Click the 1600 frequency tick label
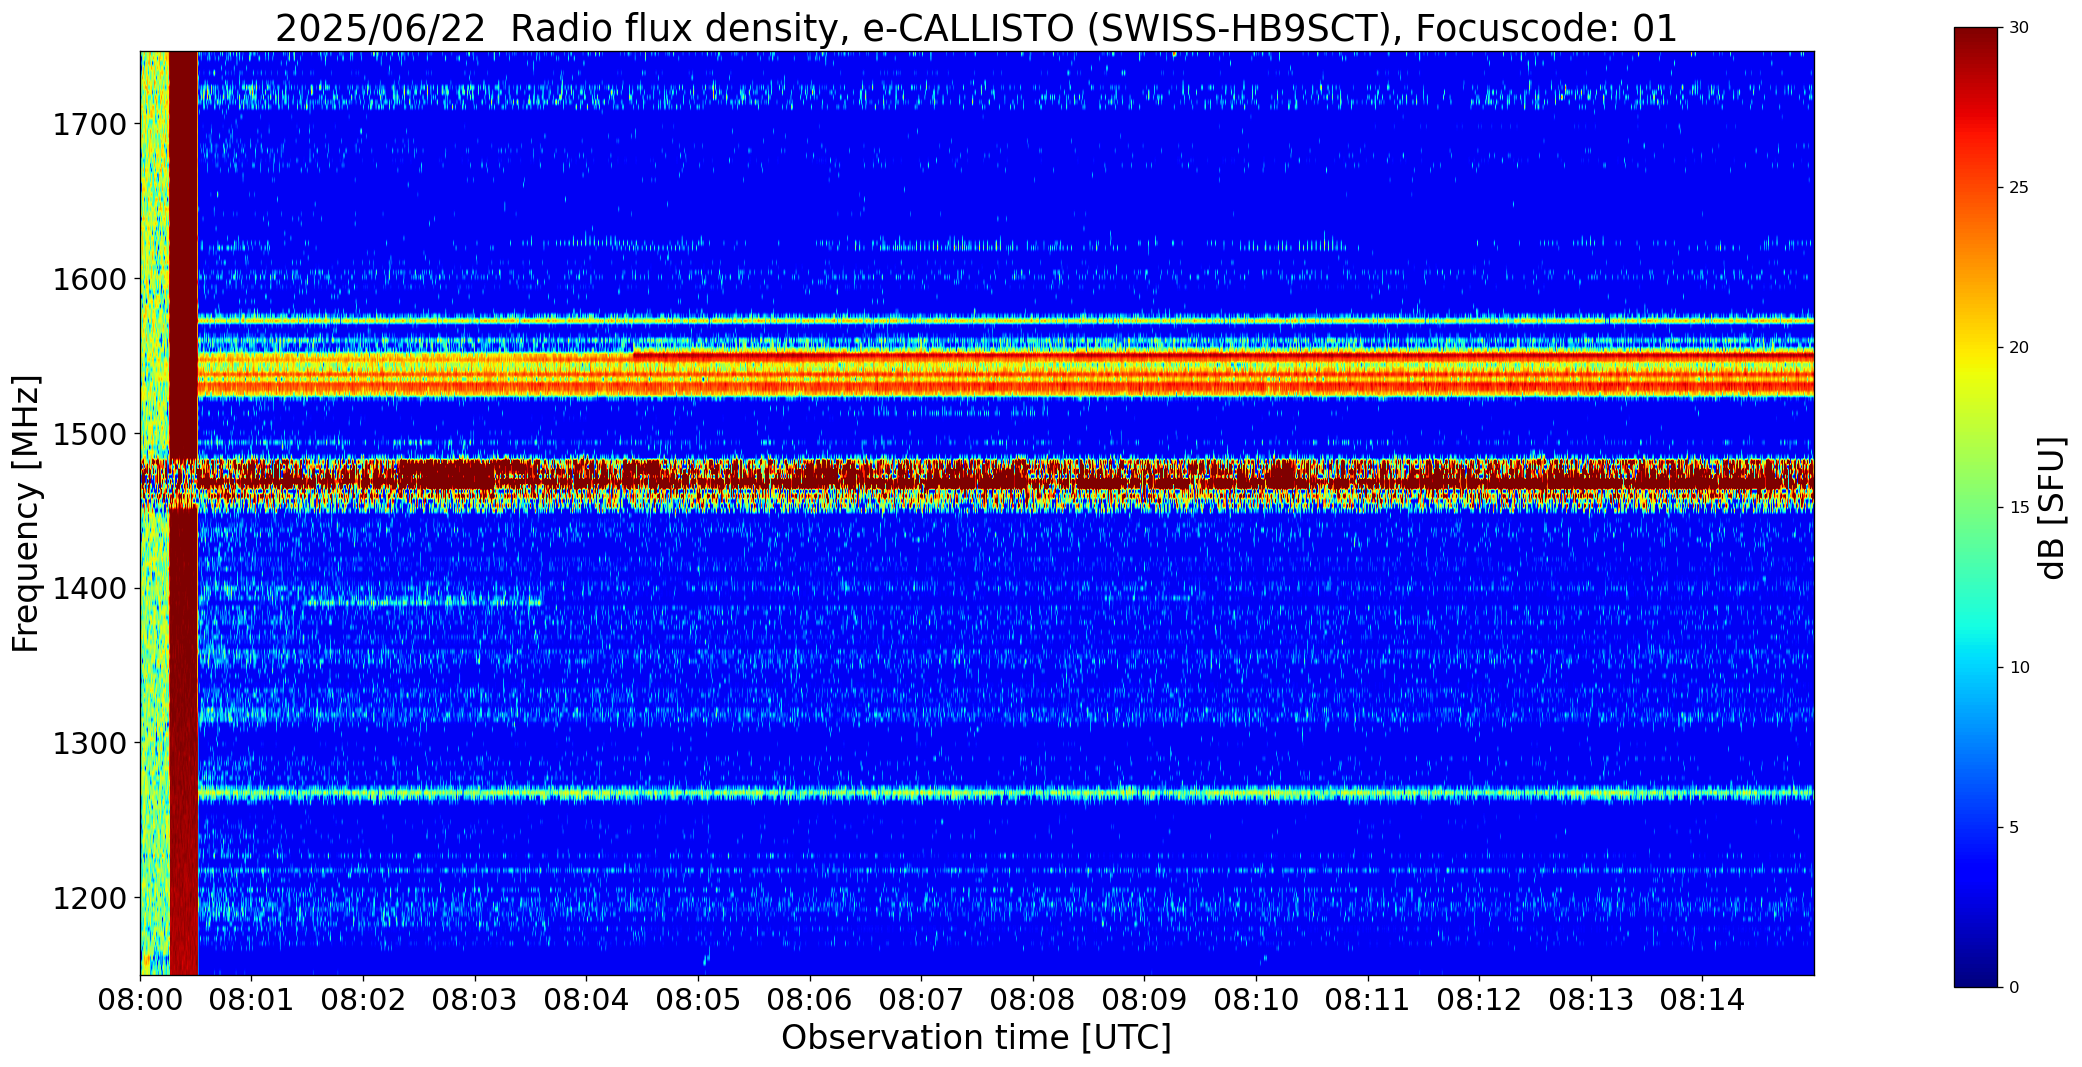Screen dimensions: 2082x1067 [x=90, y=279]
